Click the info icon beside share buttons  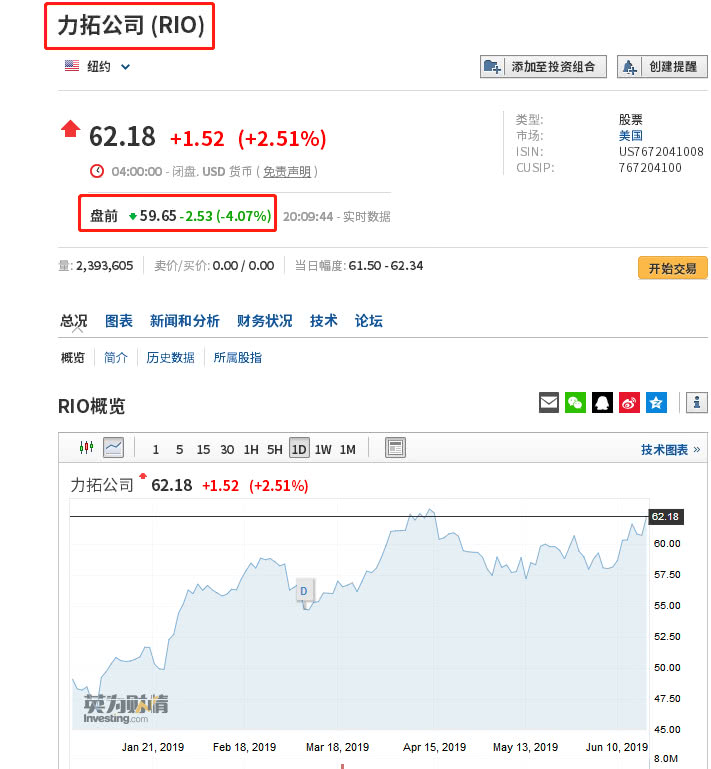pyautogui.click(x=696, y=403)
